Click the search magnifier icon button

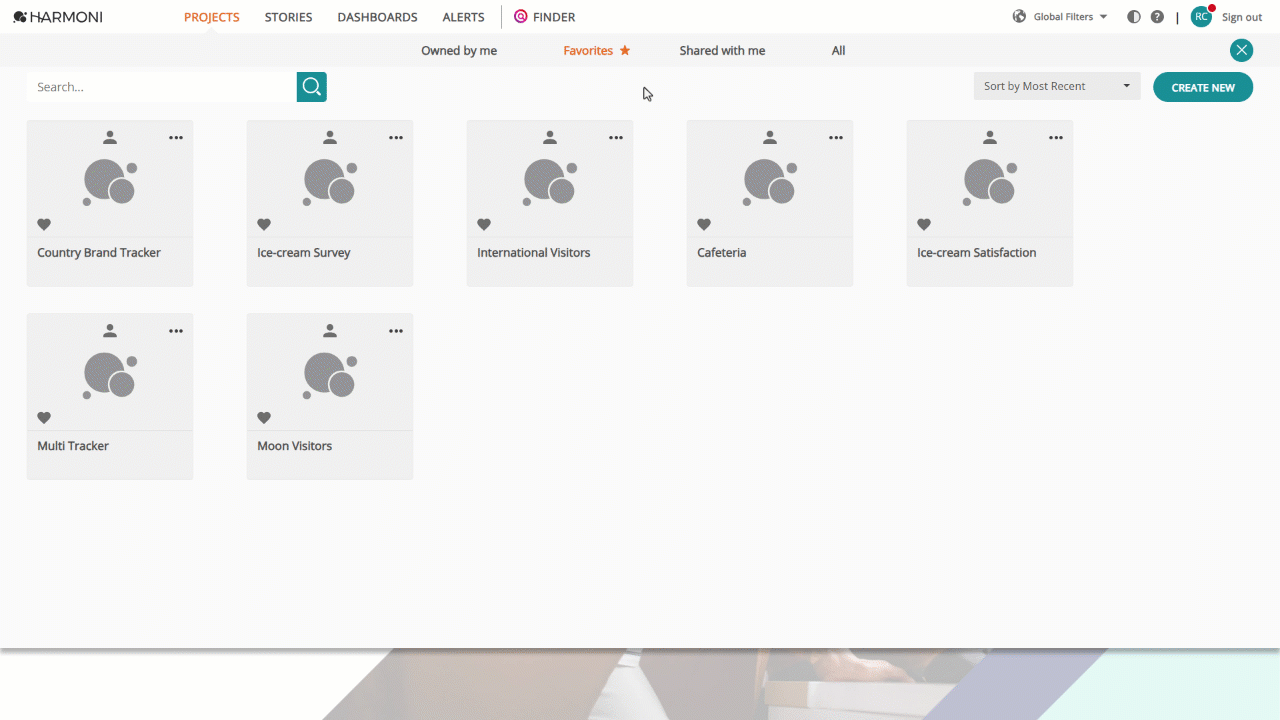coord(312,87)
